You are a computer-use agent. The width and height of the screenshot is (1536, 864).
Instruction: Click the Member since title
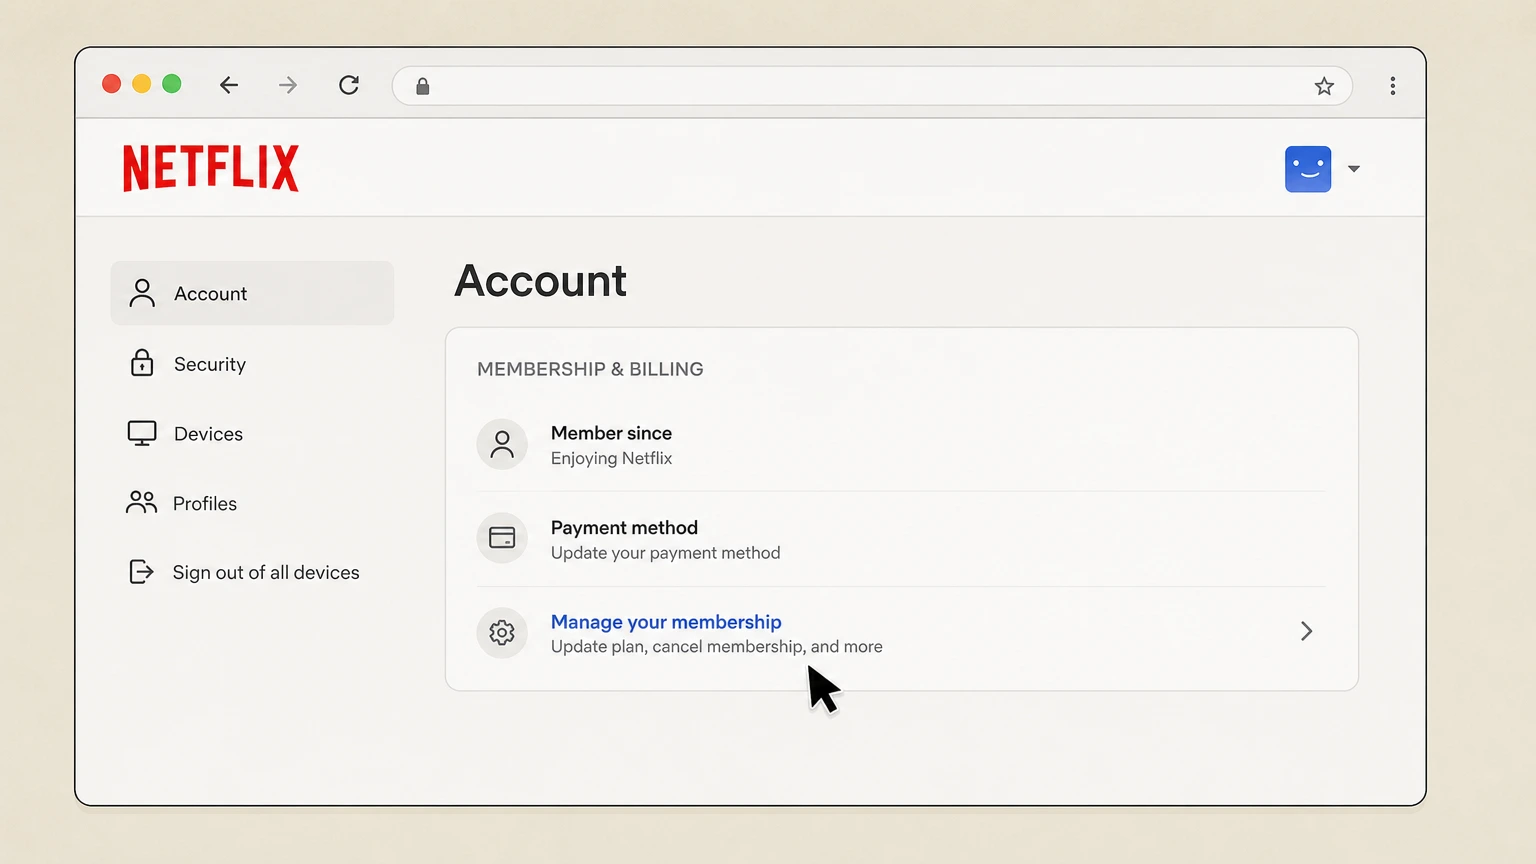point(611,433)
